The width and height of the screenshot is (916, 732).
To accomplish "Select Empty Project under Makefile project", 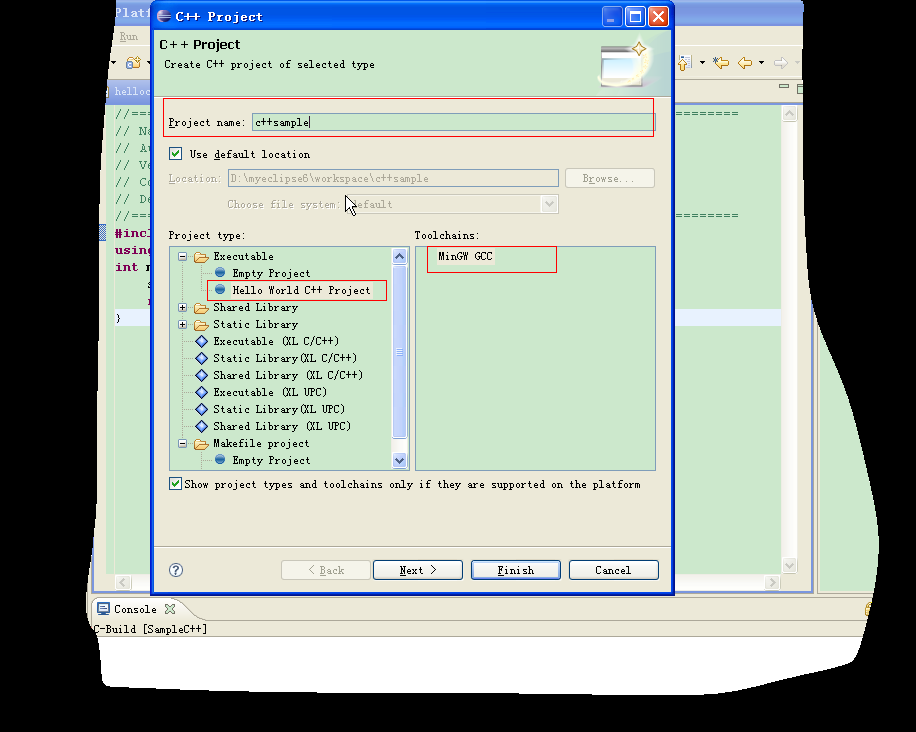I will 271,460.
